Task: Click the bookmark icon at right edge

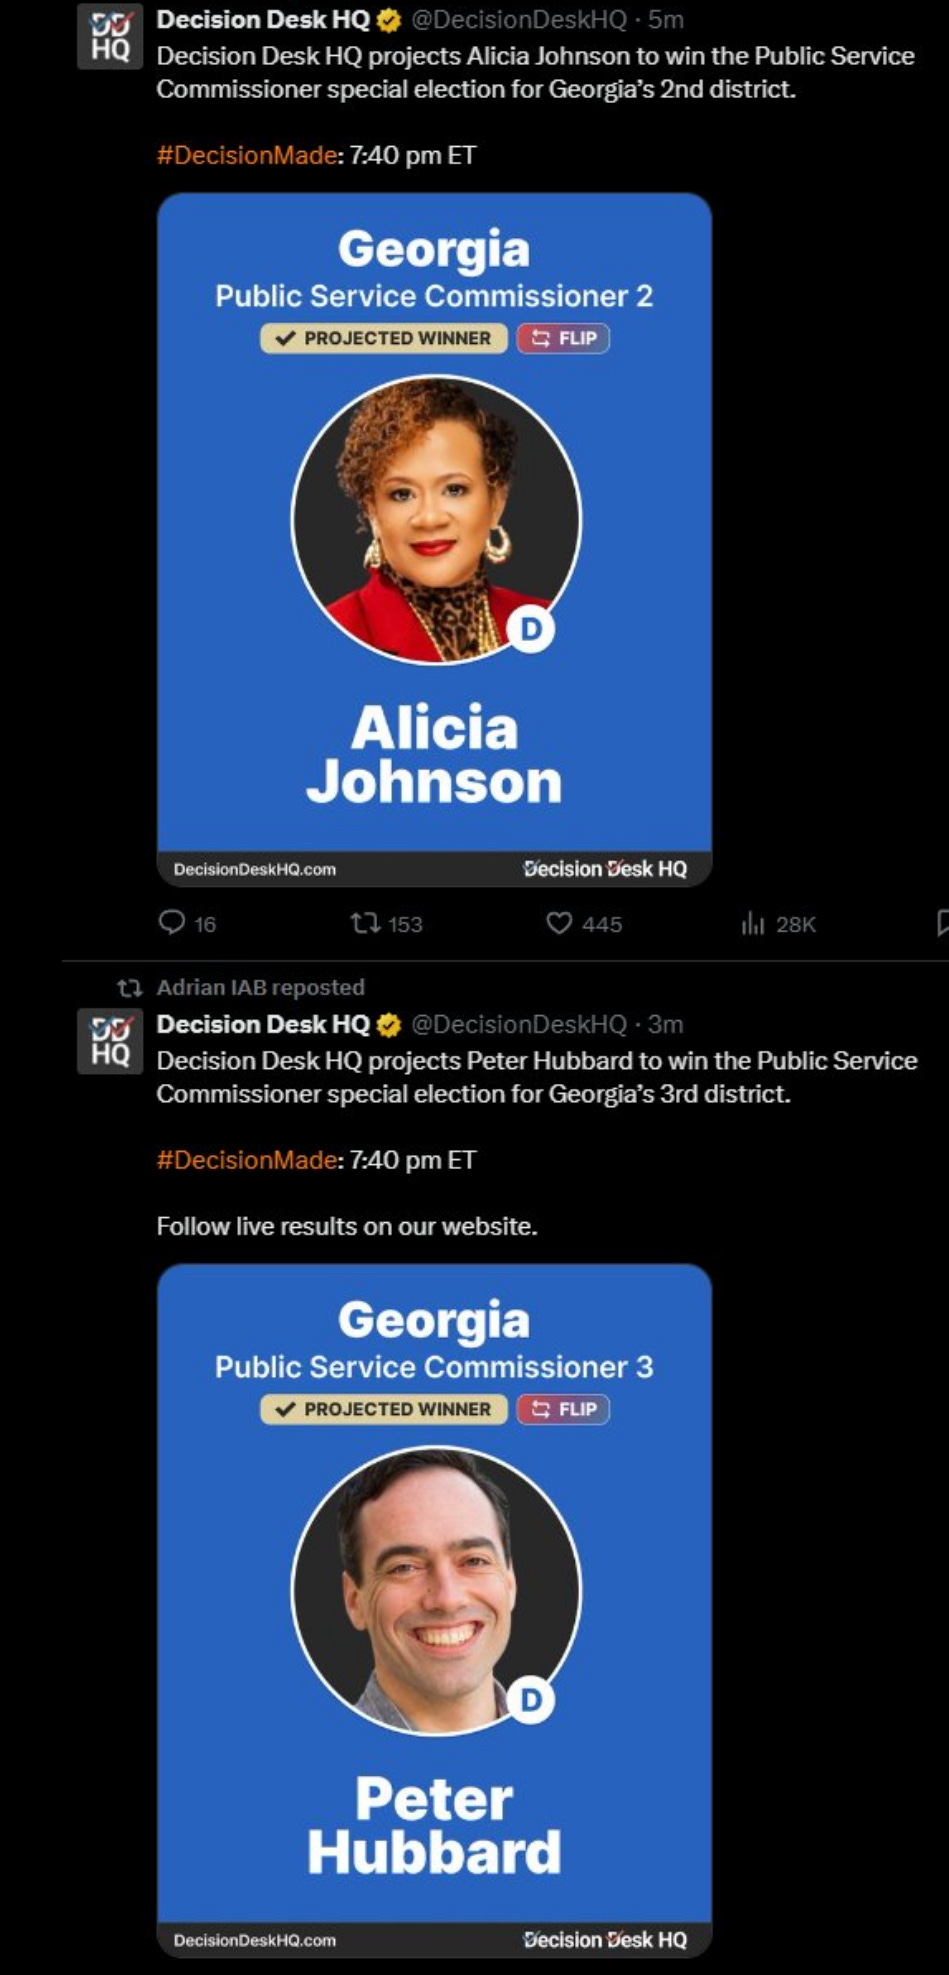Action: tap(942, 922)
